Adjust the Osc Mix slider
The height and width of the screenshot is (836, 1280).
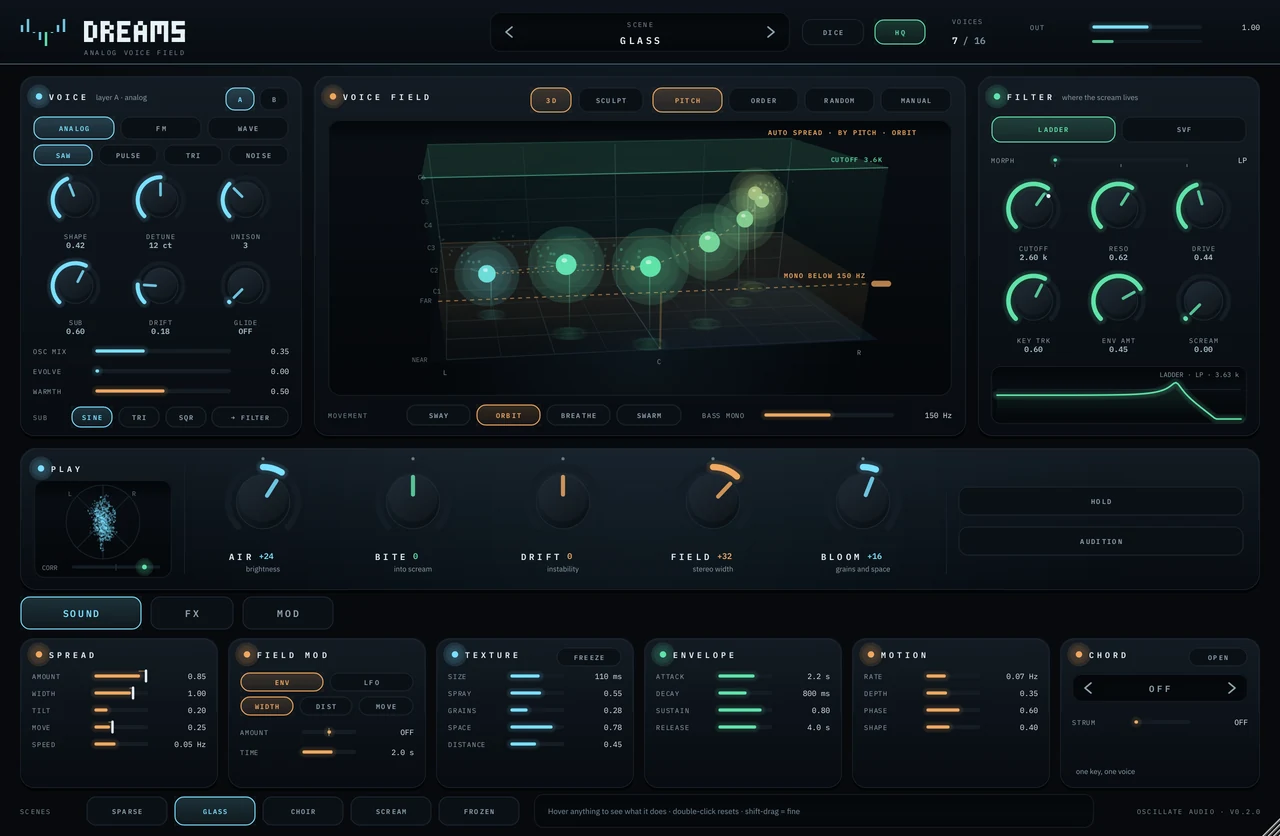(162, 351)
